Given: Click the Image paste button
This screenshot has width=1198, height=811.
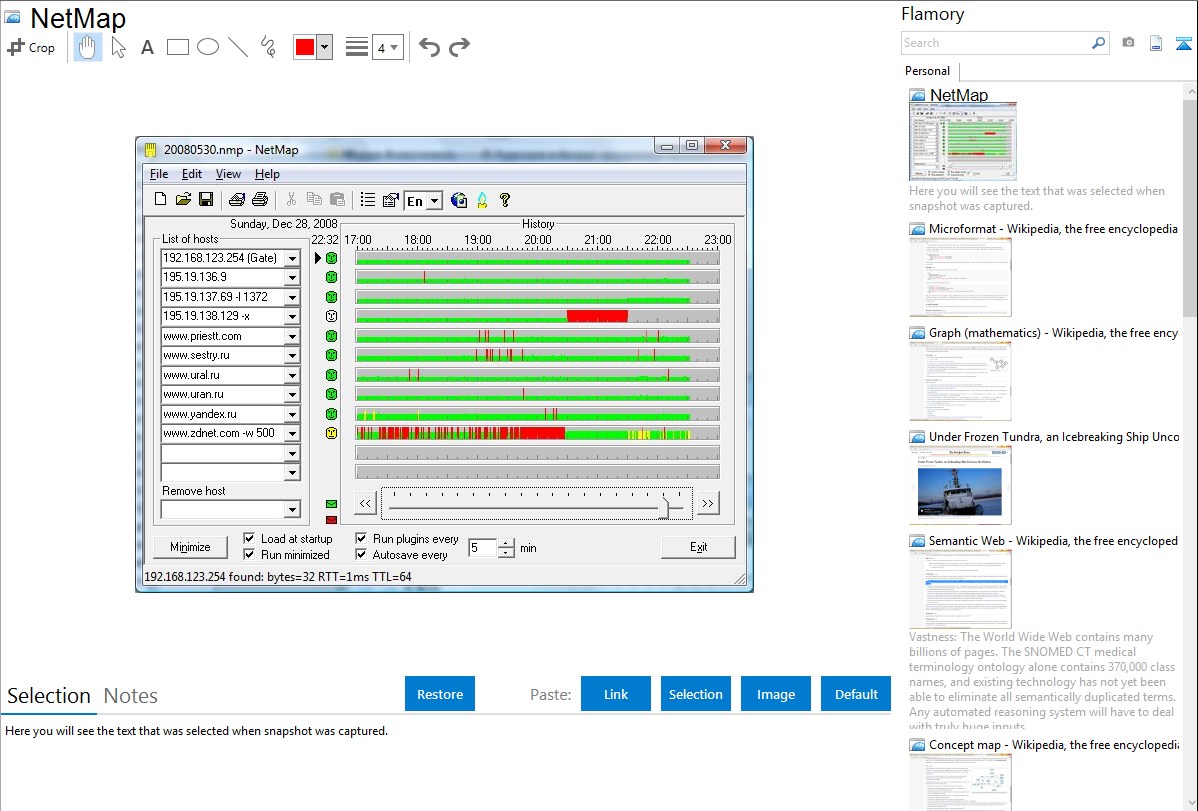Looking at the screenshot, I should (775, 693).
